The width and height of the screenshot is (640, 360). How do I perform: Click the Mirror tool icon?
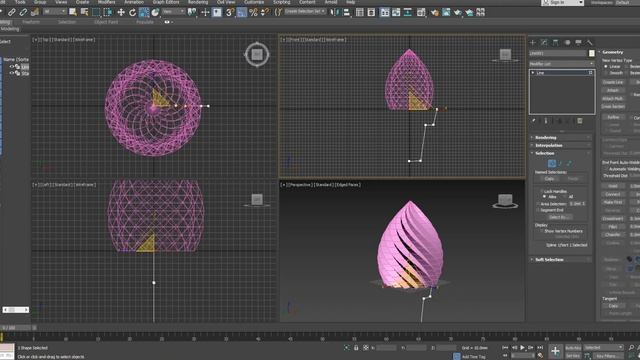click(335, 13)
